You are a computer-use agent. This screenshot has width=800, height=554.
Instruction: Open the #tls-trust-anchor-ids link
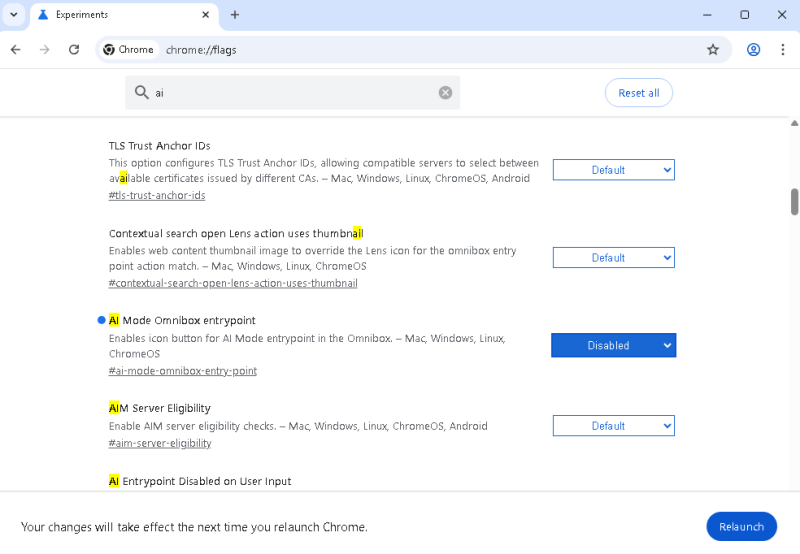click(157, 195)
